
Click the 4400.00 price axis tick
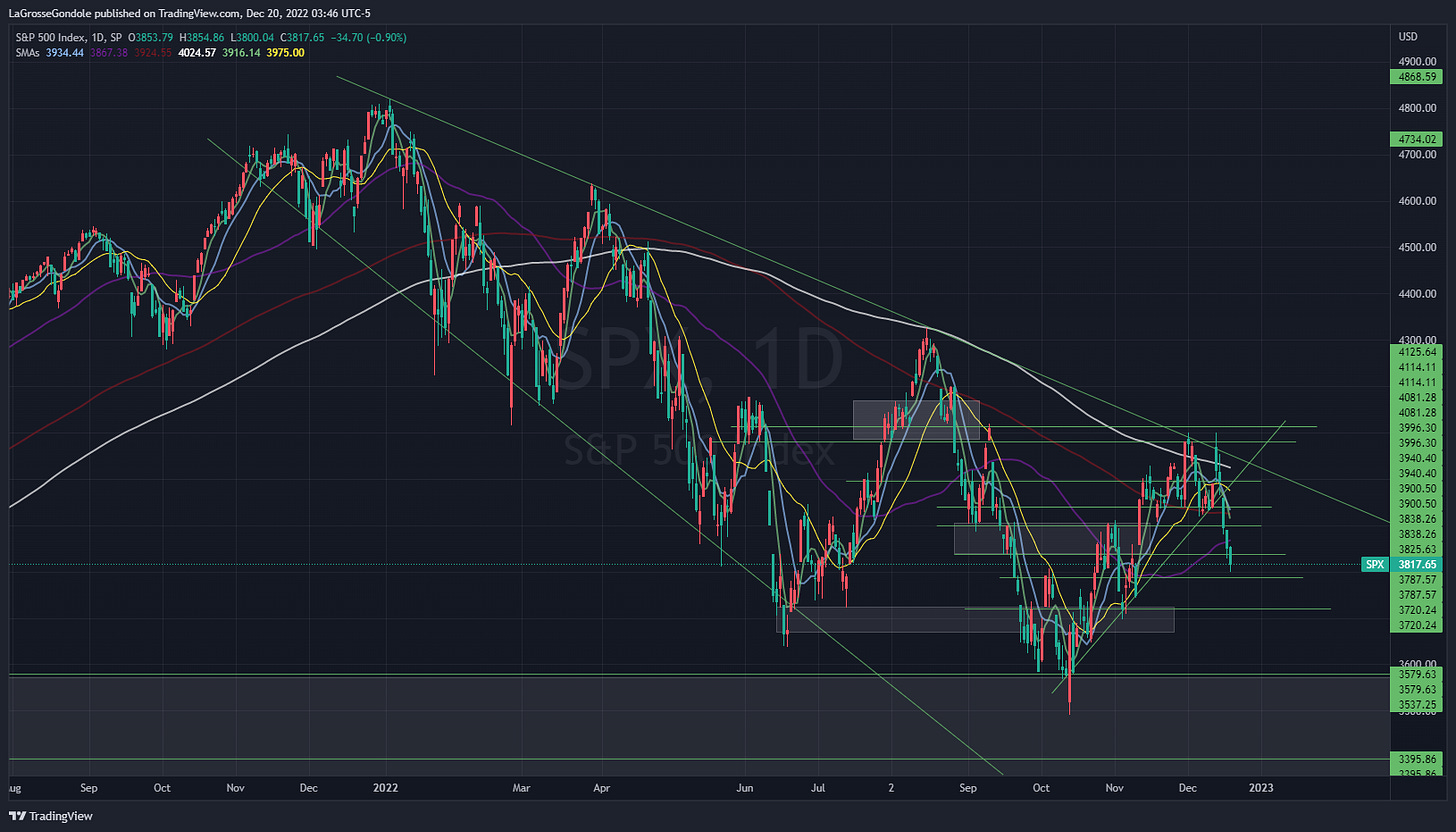pyautogui.click(x=1418, y=294)
